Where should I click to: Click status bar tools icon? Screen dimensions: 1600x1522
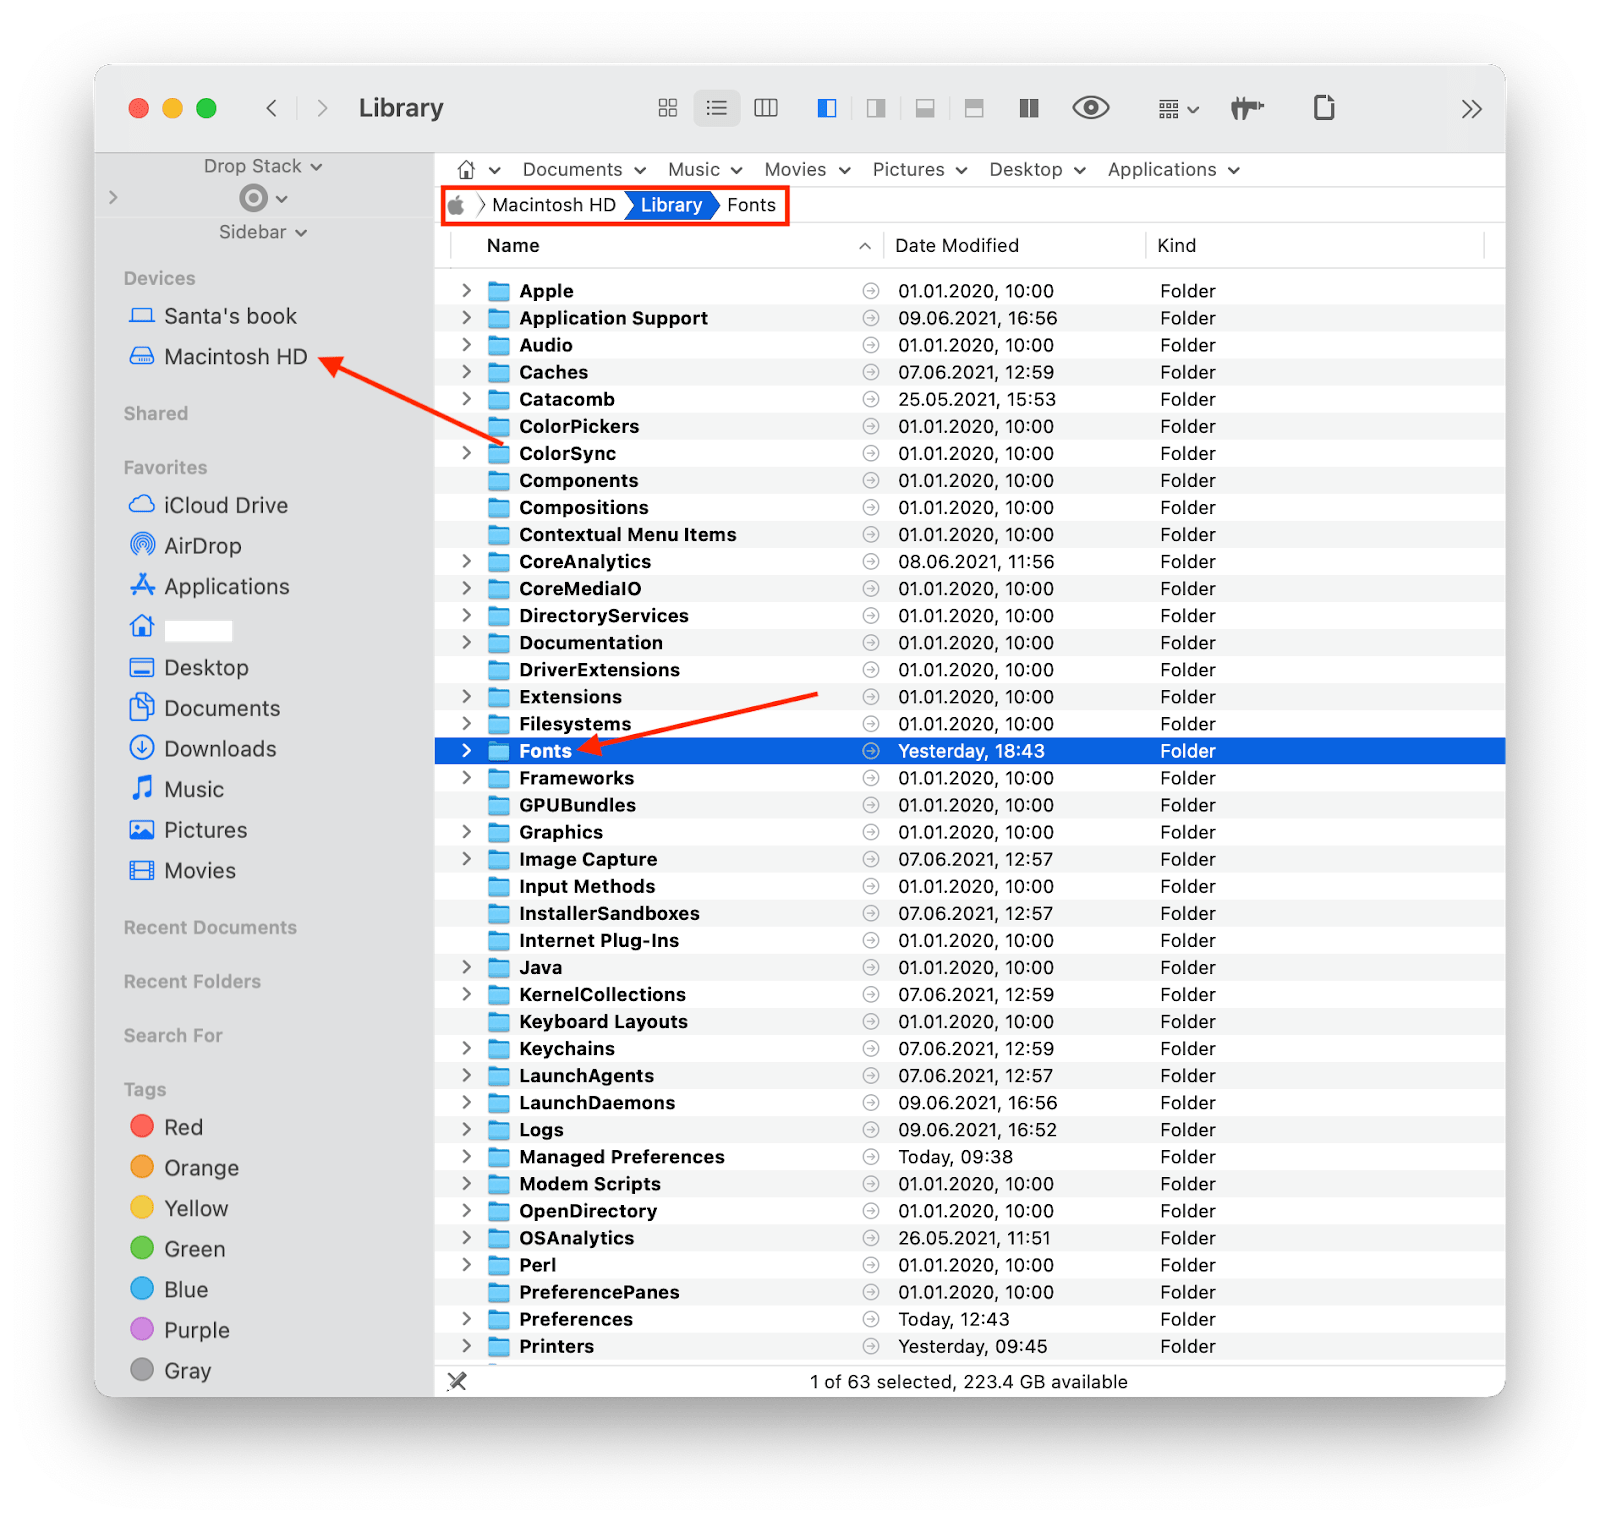click(x=457, y=1382)
